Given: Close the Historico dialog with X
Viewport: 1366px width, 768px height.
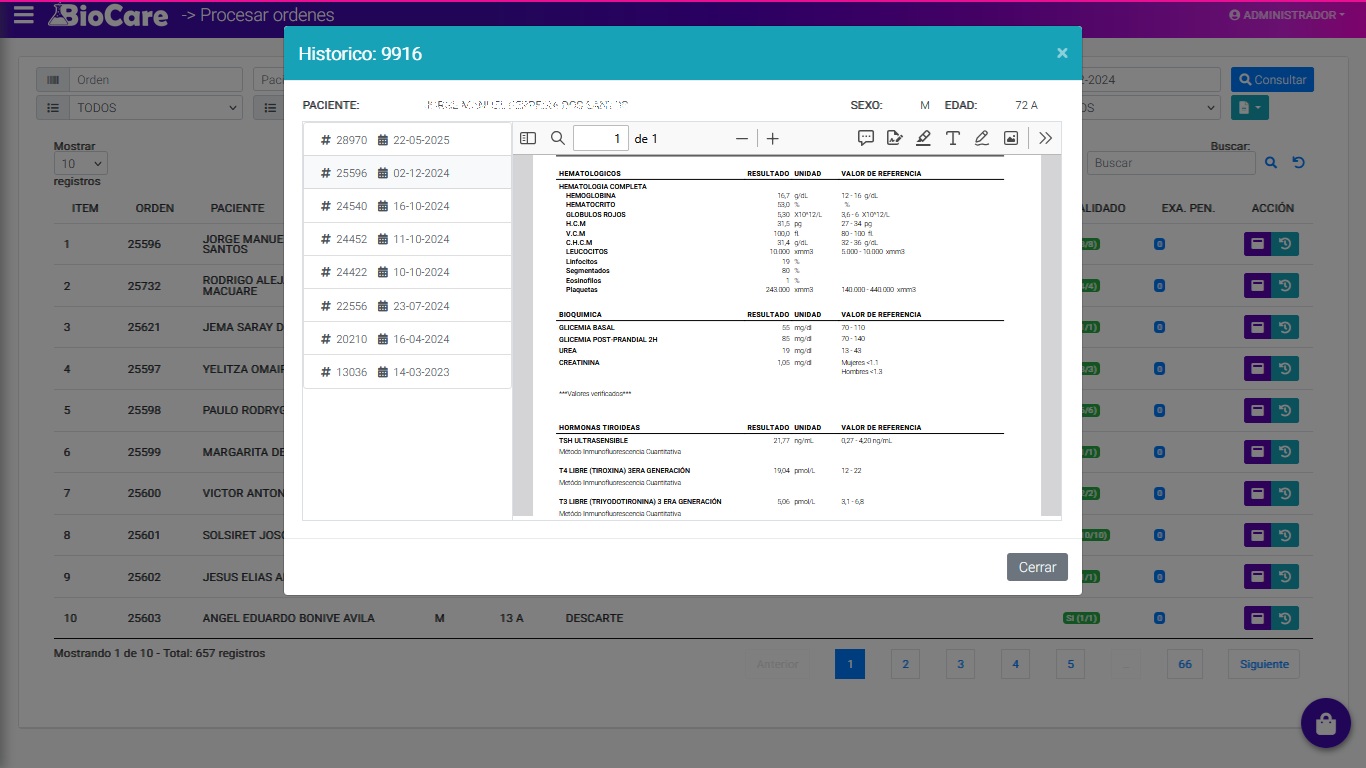Looking at the screenshot, I should tap(1062, 53).
